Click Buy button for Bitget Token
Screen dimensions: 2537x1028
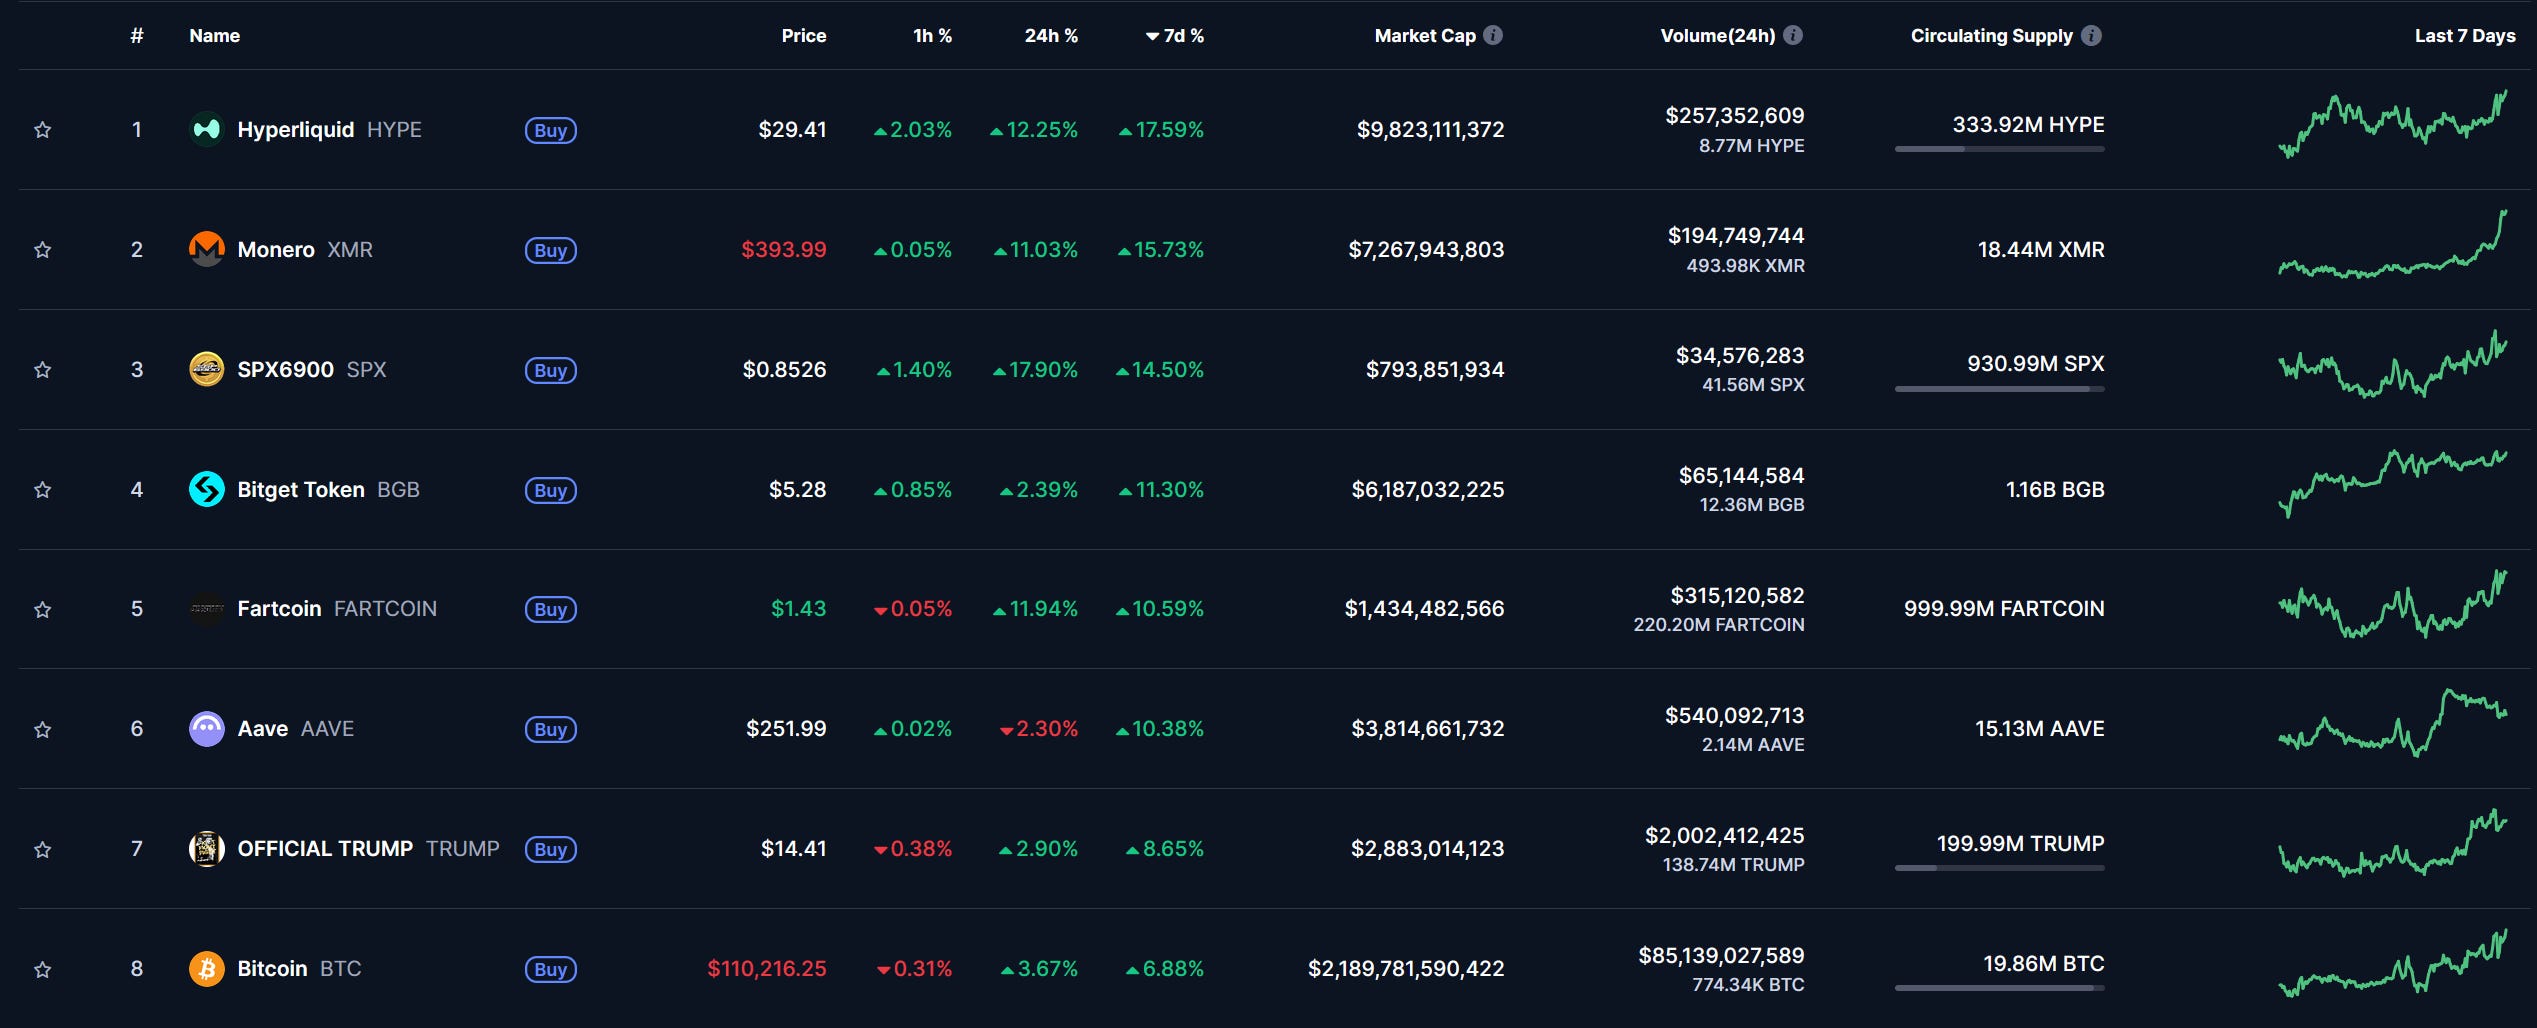pyautogui.click(x=551, y=490)
